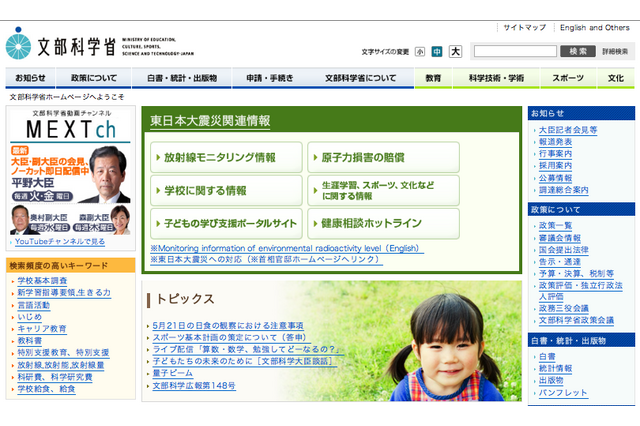Open the 政策について navigation tab
This screenshot has width=640, height=426.
pos(93,78)
